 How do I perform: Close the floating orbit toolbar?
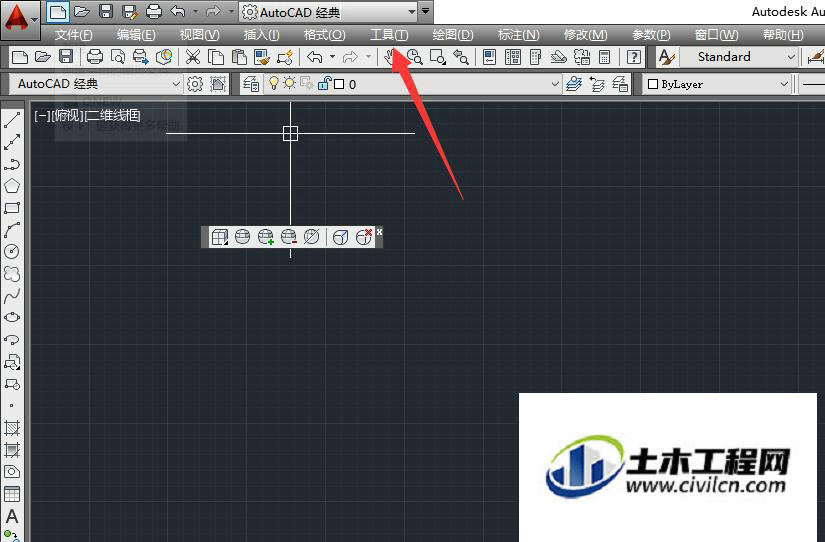click(379, 232)
